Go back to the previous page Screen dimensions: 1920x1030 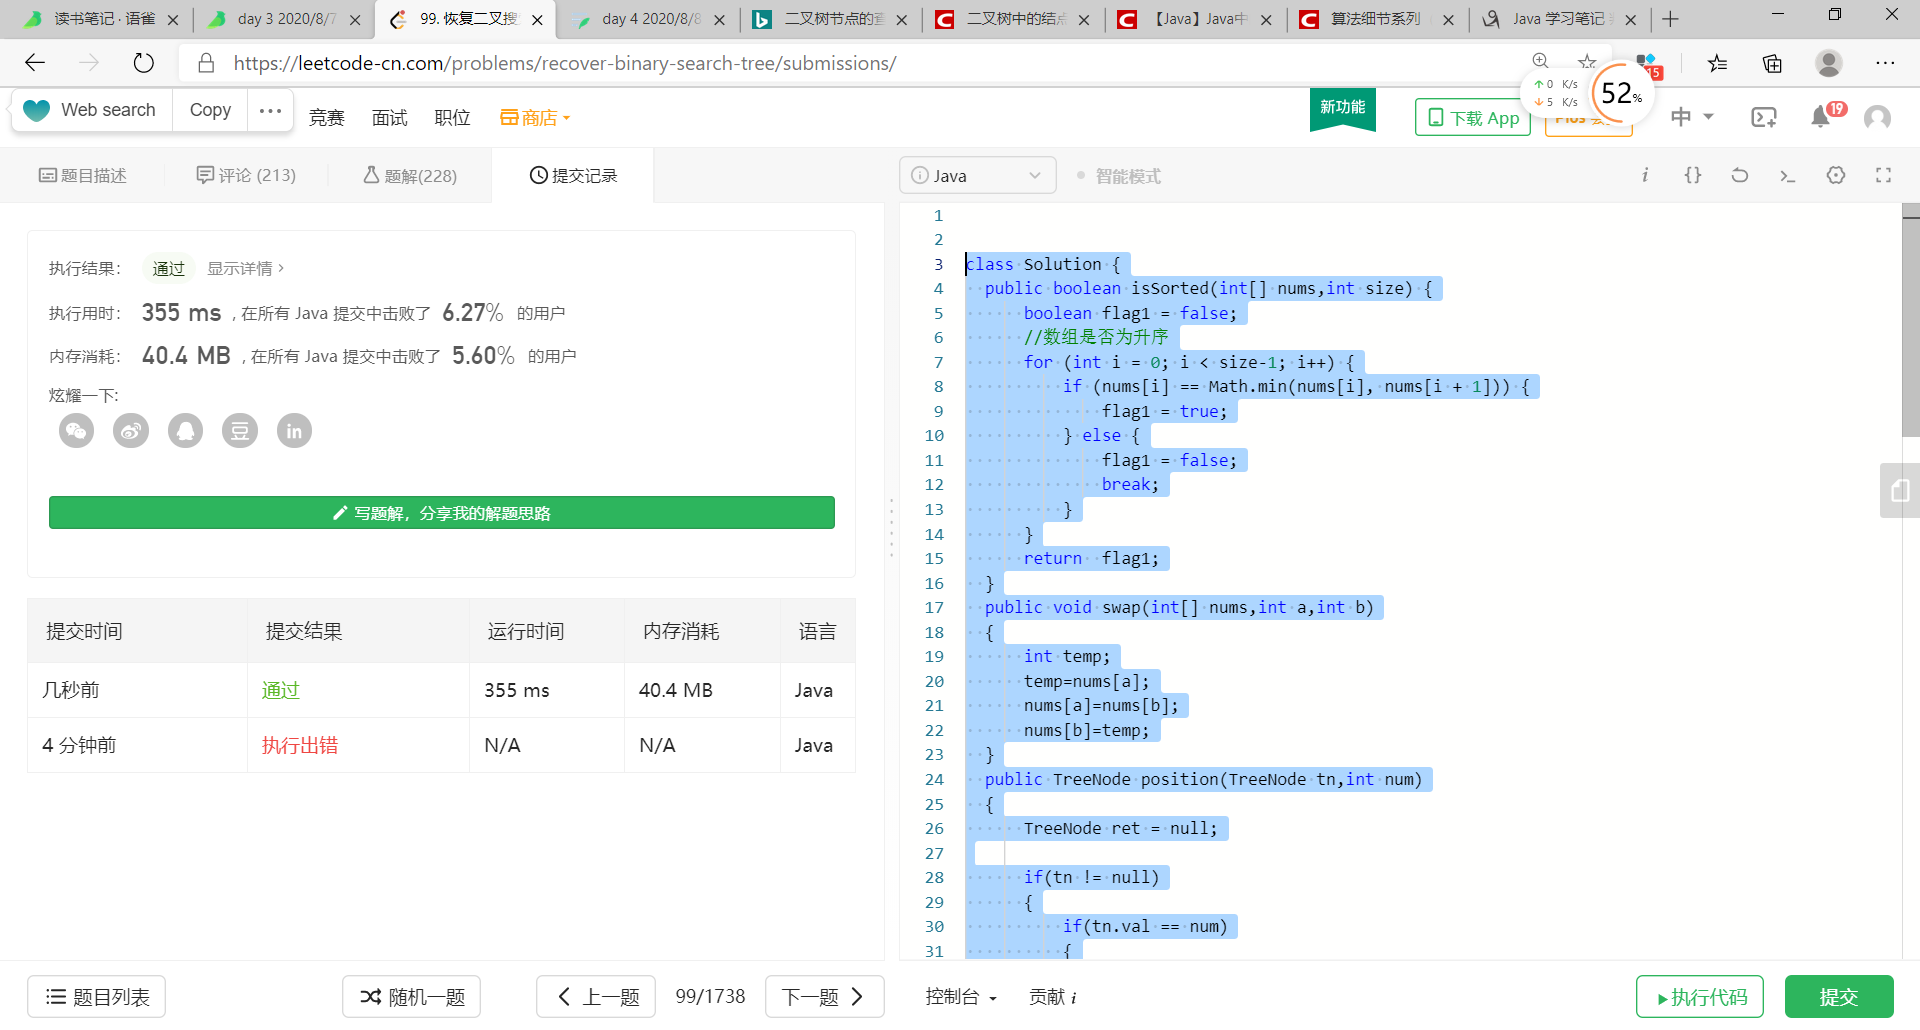pyautogui.click(x=35, y=63)
